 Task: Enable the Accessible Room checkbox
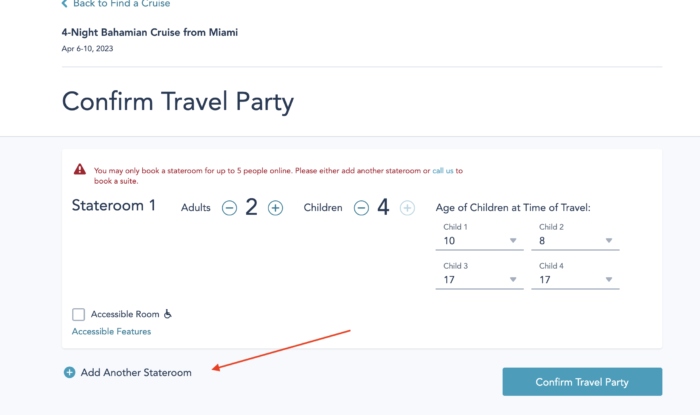click(79, 314)
